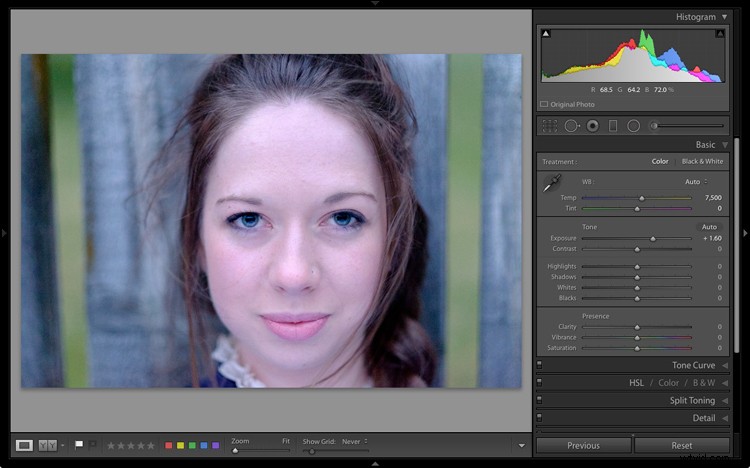Viewport: 750px width, 468px height.
Task: Collapse the Basic panel triangle
Action: [725, 145]
